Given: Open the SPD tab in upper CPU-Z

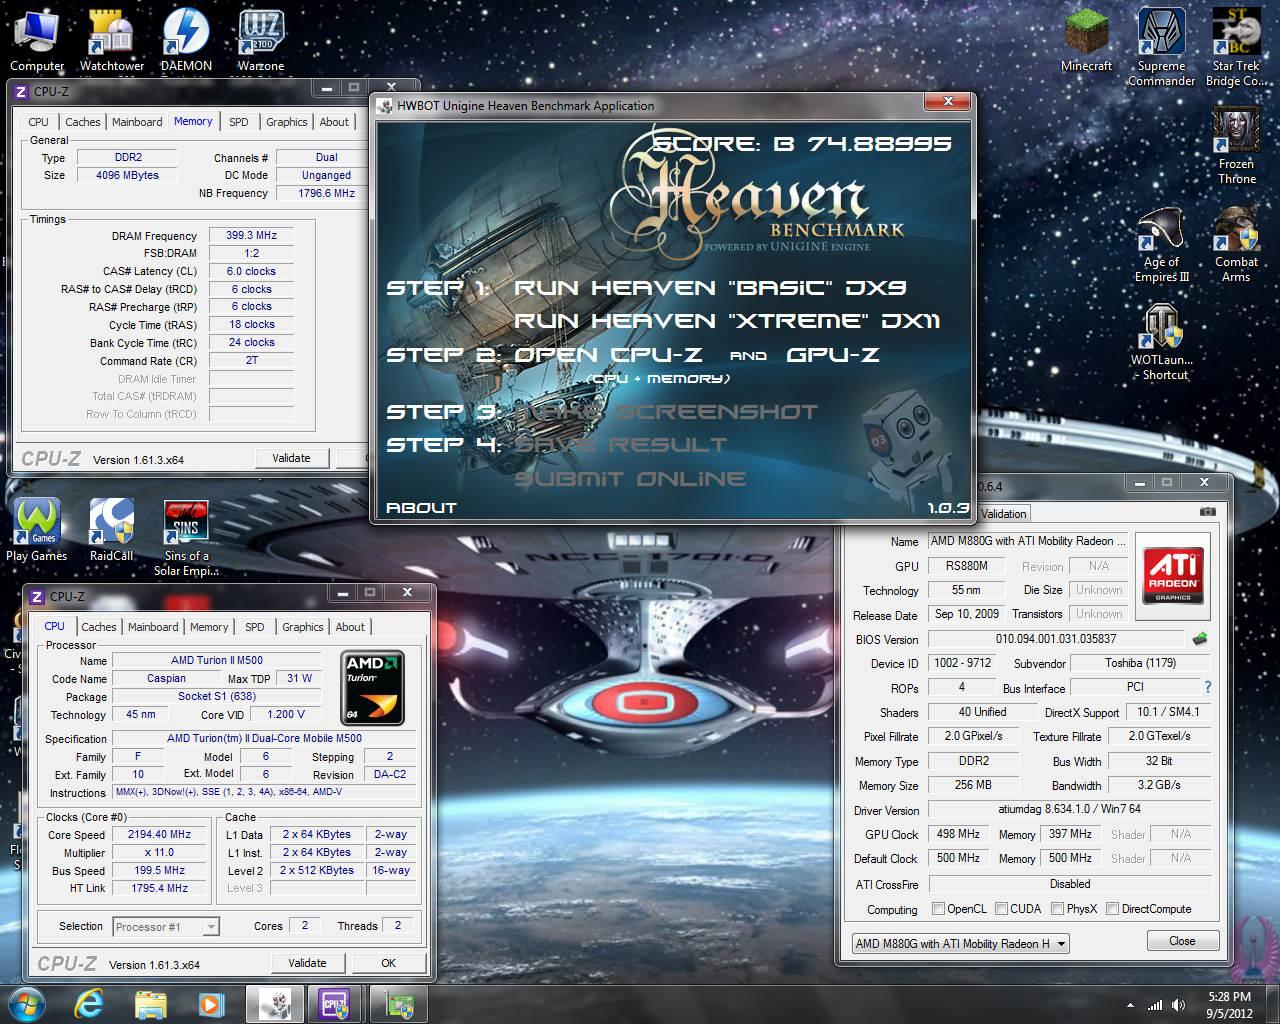Looking at the screenshot, I should (x=238, y=122).
